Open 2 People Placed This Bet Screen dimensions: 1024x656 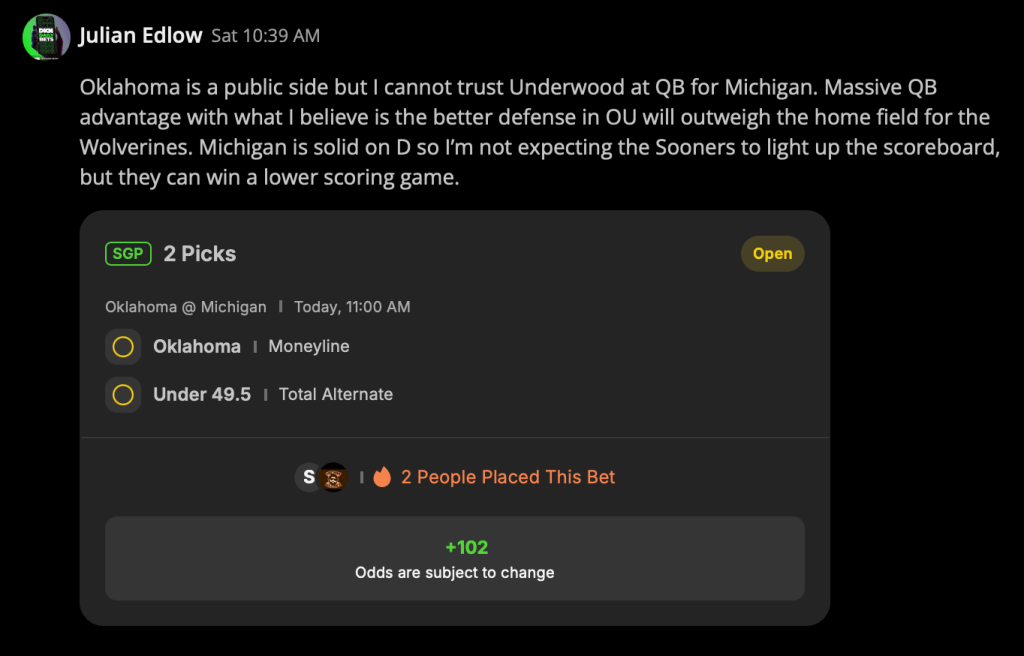[x=508, y=477]
